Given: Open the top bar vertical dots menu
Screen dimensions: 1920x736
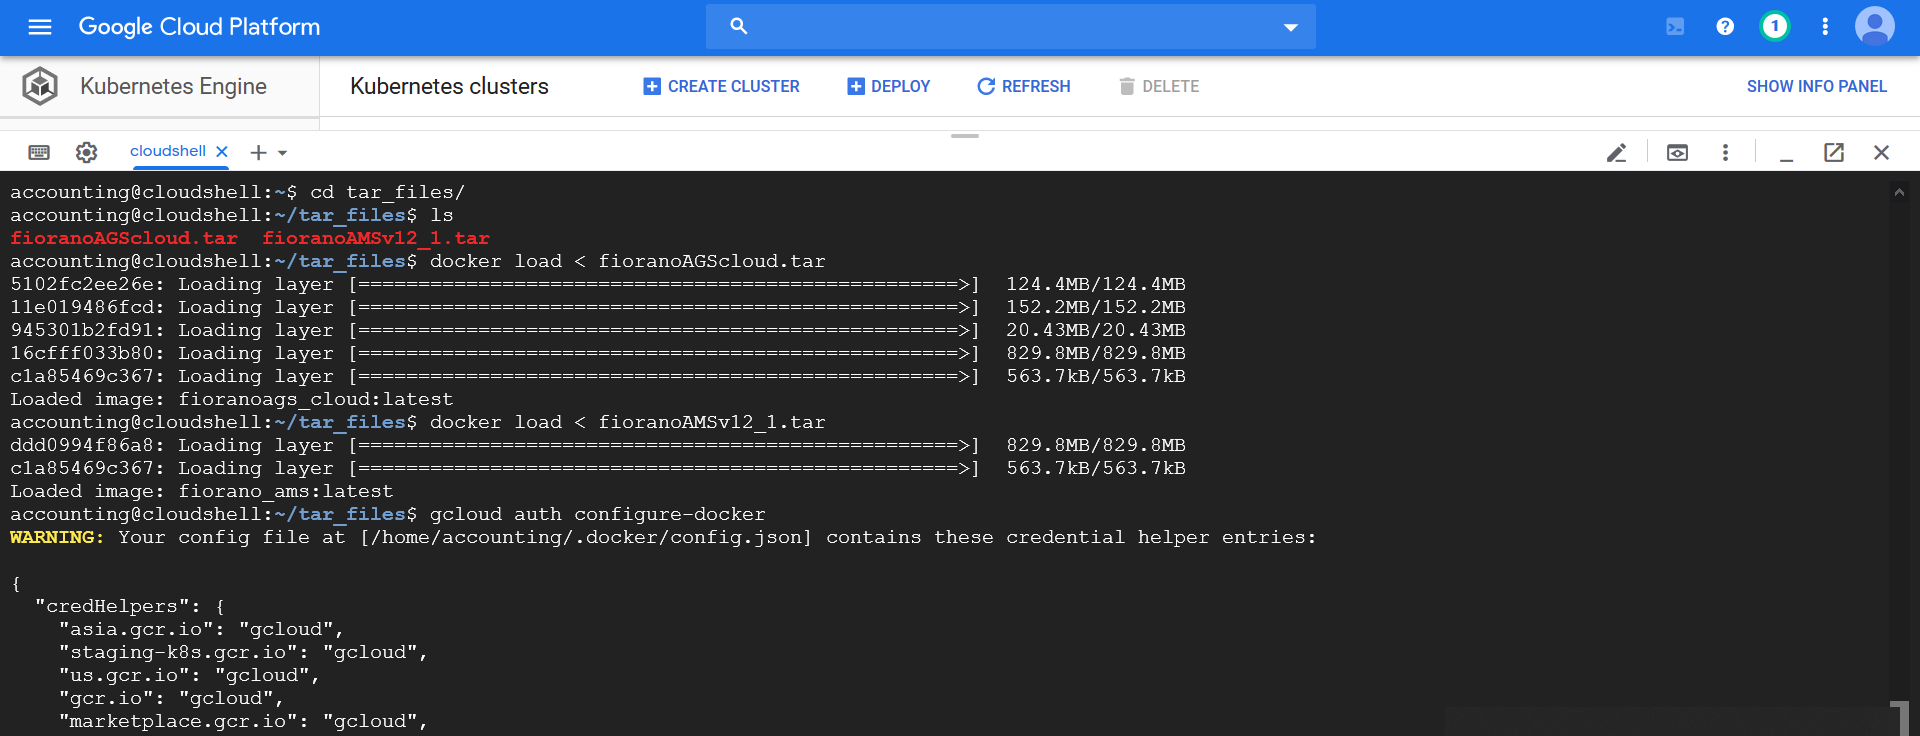Looking at the screenshot, I should click(x=1825, y=27).
